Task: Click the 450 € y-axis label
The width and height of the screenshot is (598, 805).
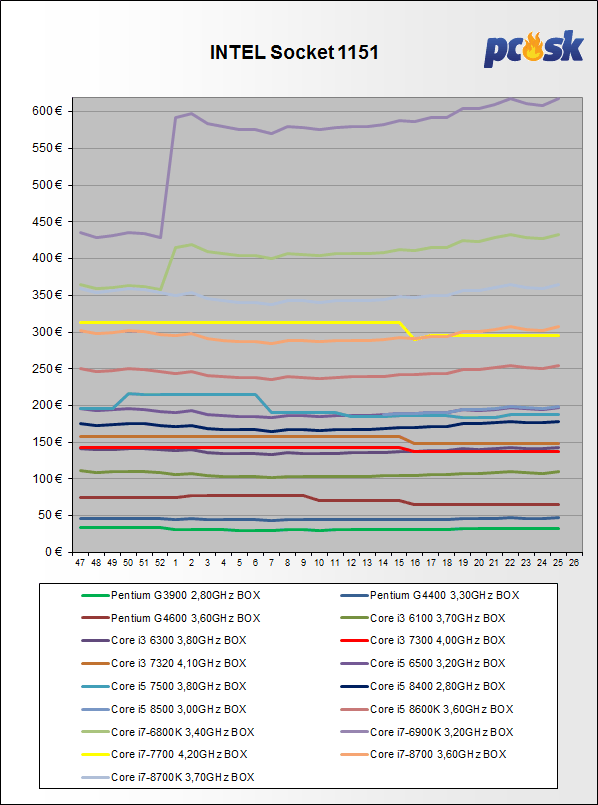Action: pos(47,222)
